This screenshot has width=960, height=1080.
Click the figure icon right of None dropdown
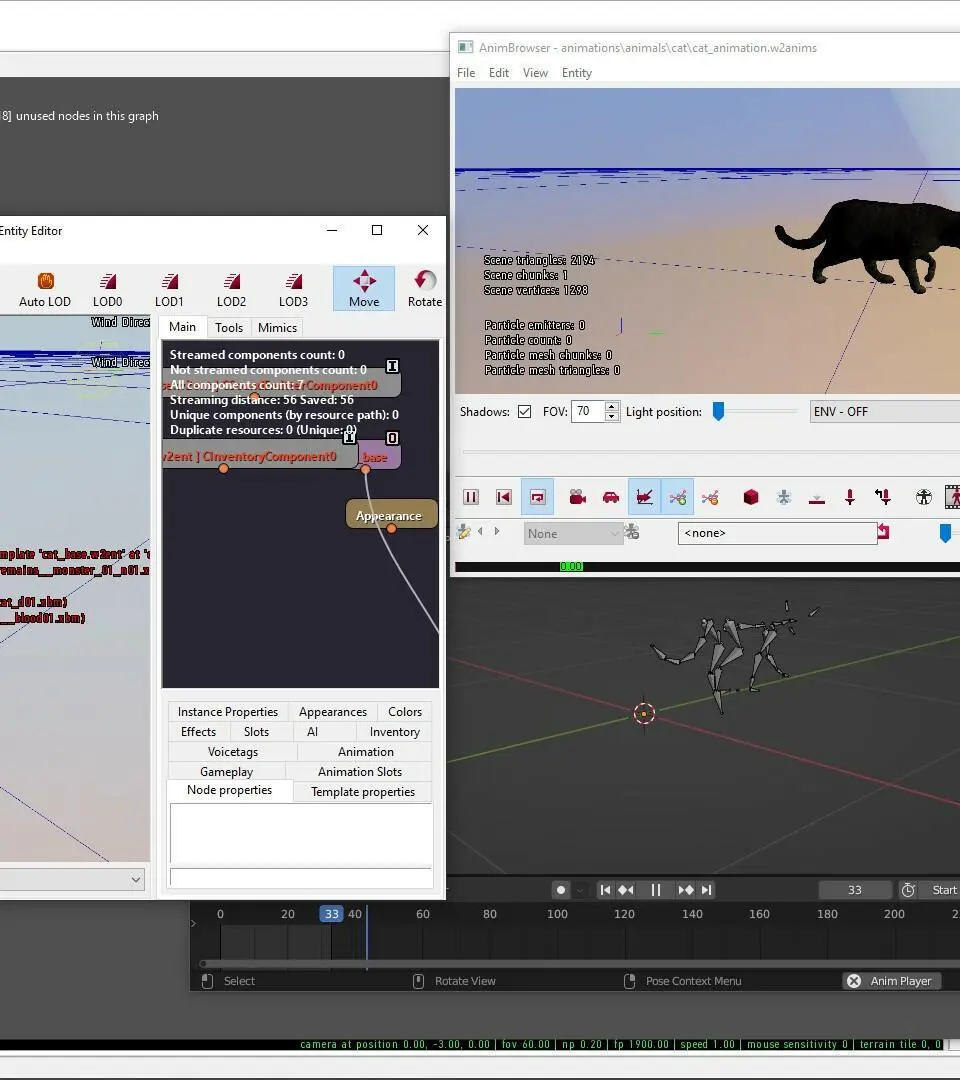click(632, 532)
